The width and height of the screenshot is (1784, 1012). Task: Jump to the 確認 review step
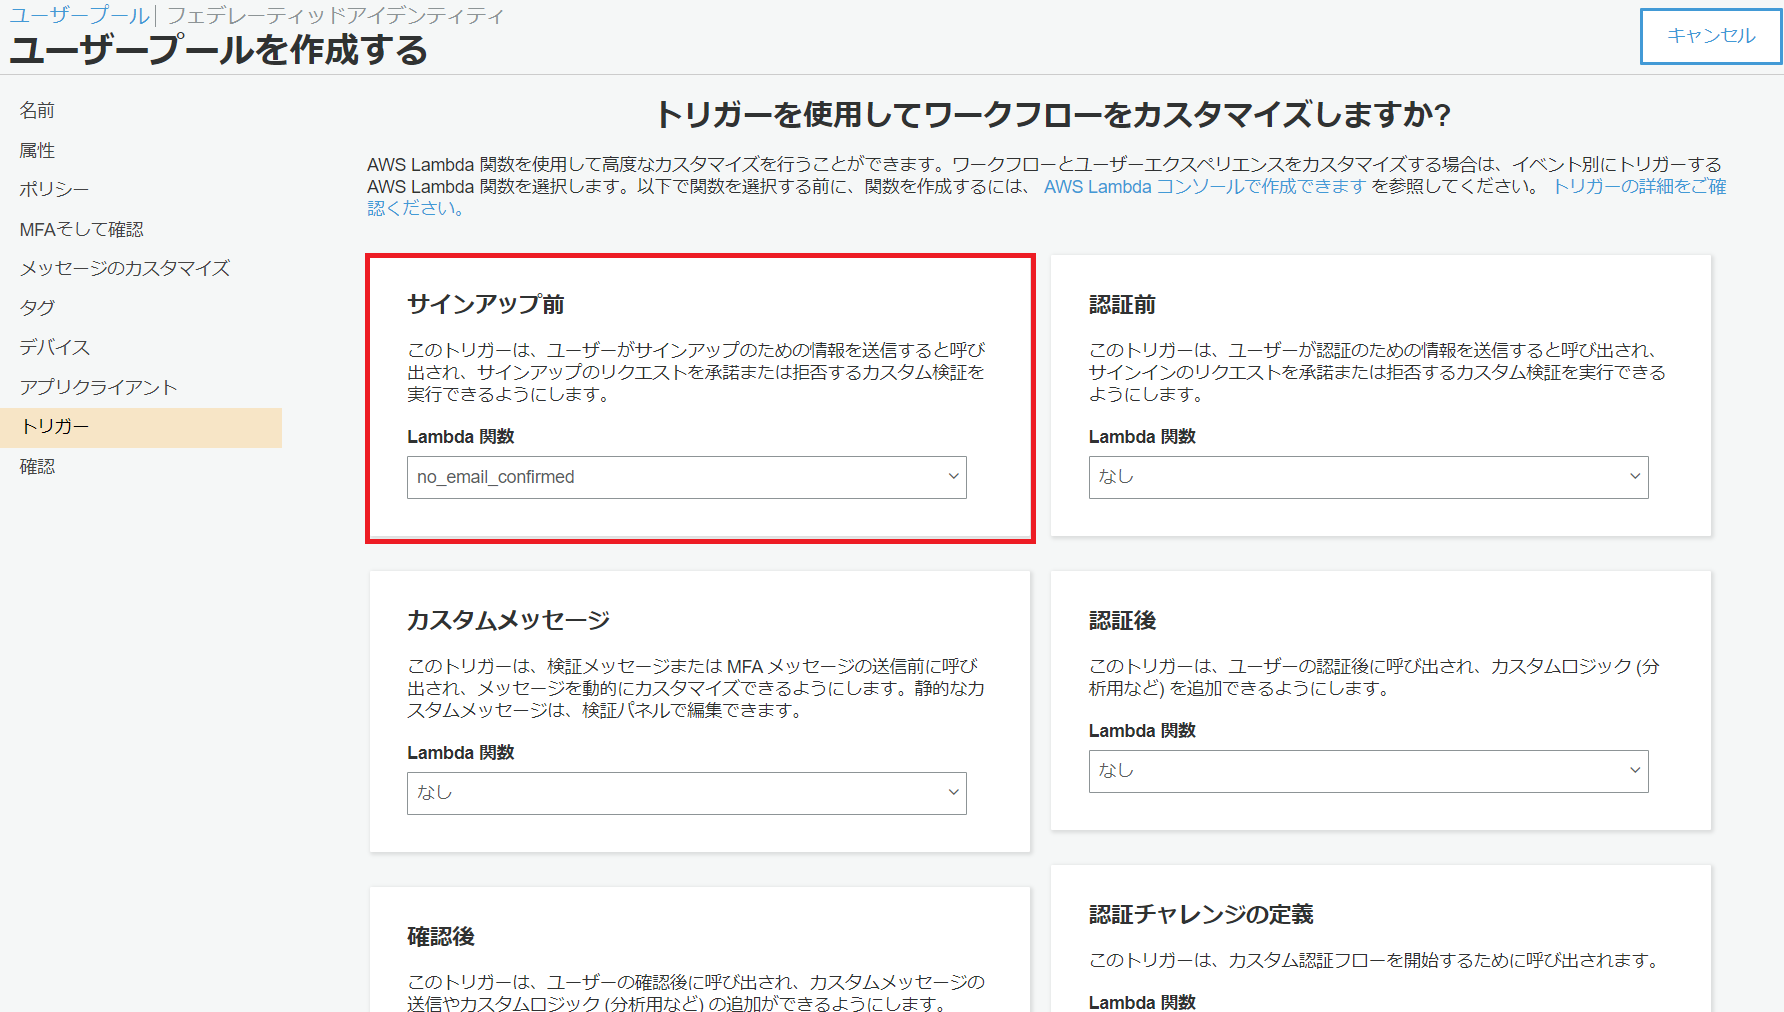pos(37,466)
